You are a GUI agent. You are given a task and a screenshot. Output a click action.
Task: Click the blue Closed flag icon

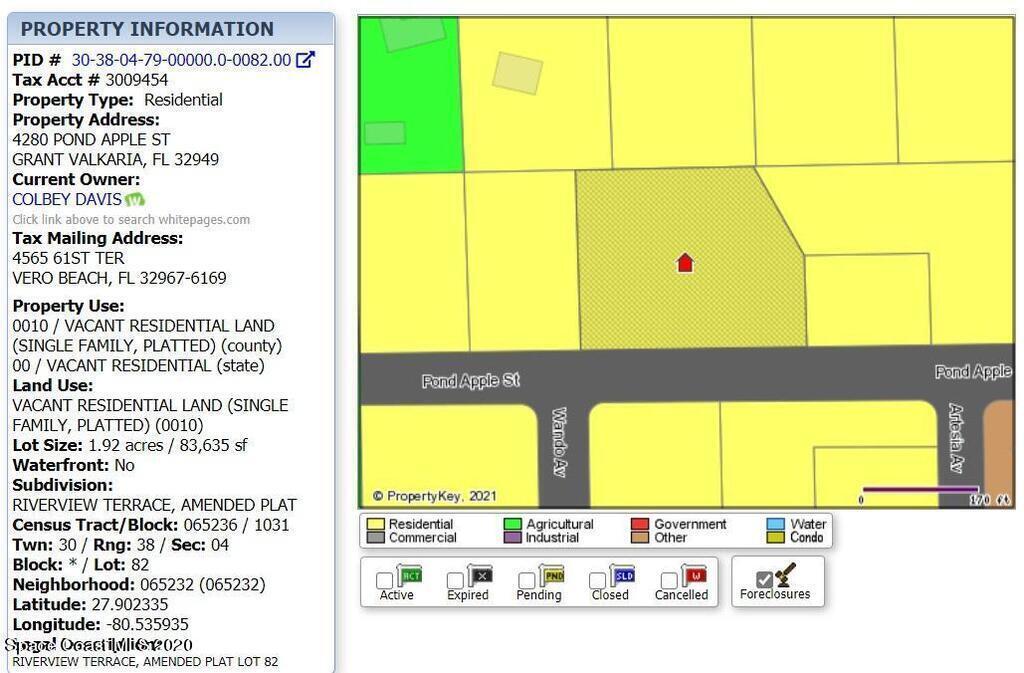[x=623, y=575]
